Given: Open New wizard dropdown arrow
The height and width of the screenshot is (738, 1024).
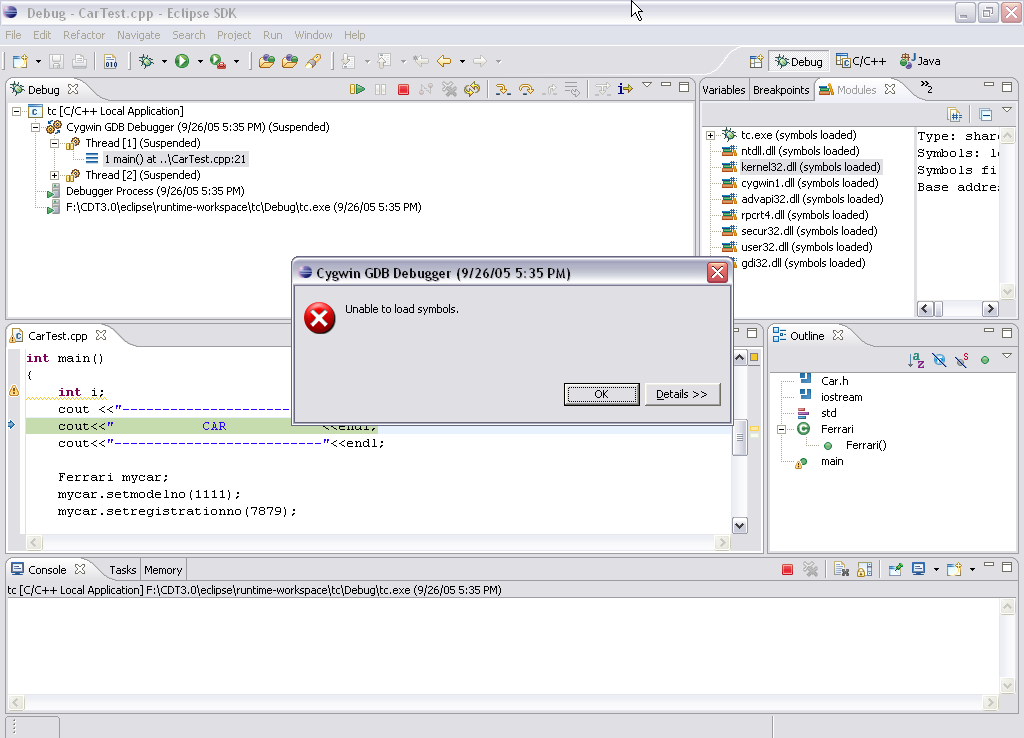Looking at the screenshot, I should [x=38, y=62].
